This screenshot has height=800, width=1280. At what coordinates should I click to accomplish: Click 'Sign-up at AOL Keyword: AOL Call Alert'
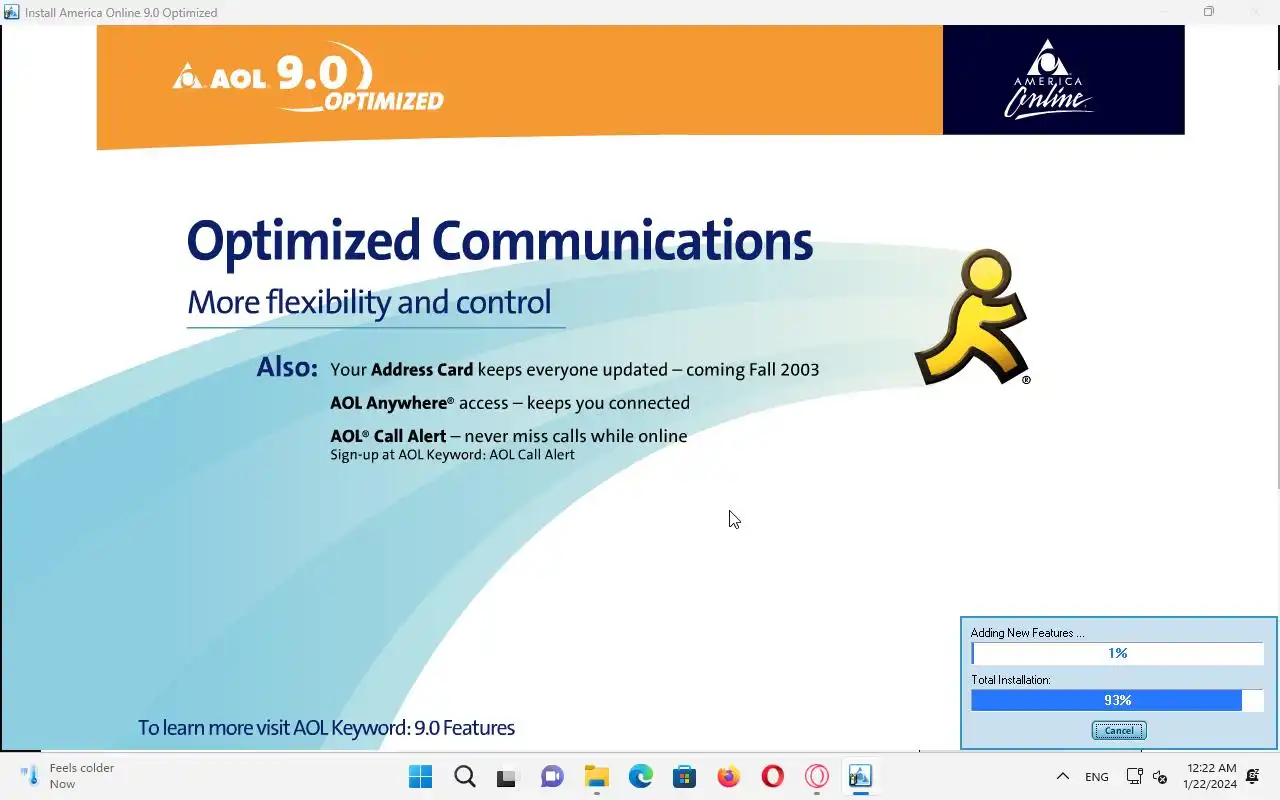click(452, 455)
